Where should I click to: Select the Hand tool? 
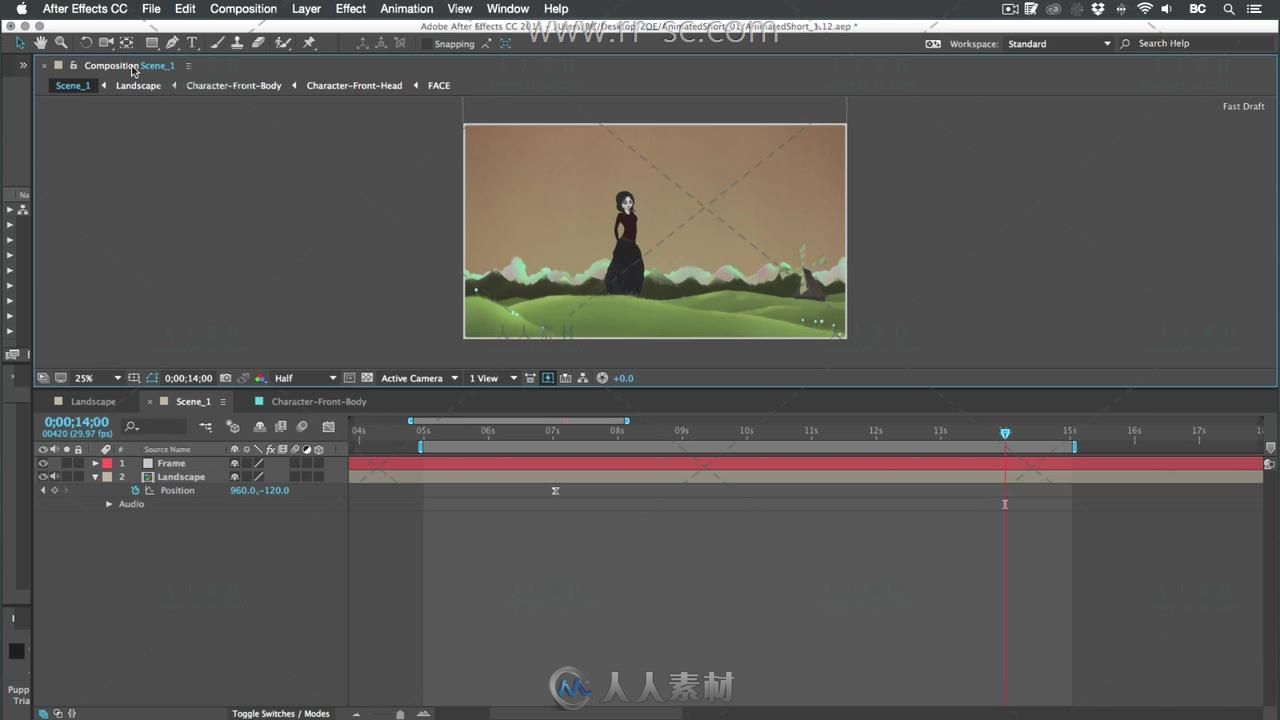[x=40, y=43]
